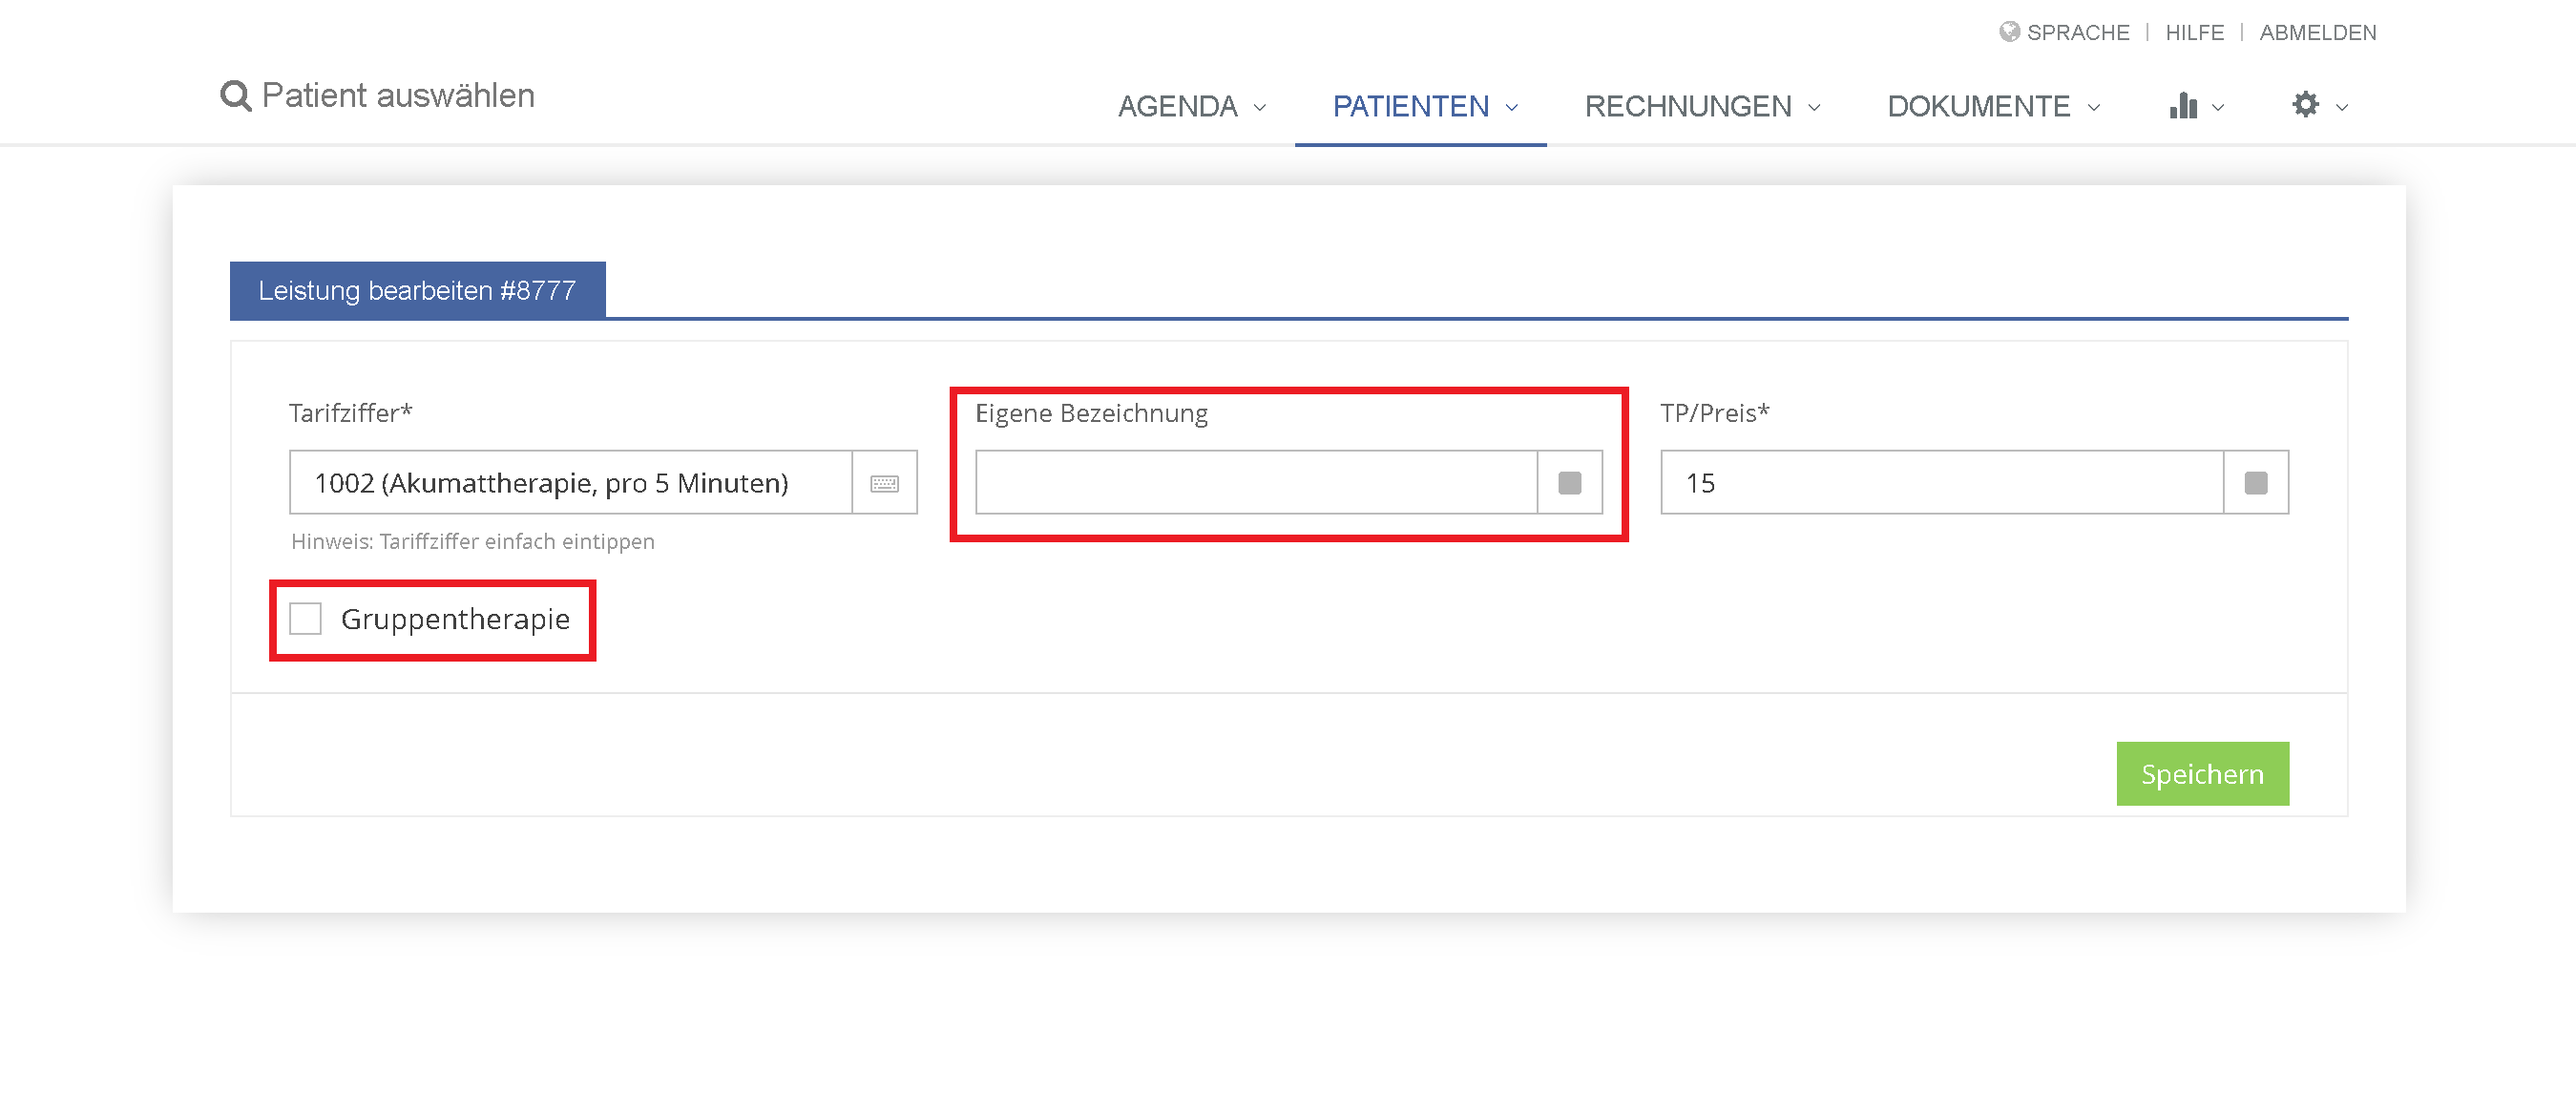
Task: Click the square icon in Eigene Bezeichnung field
Action: (x=1569, y=483)
